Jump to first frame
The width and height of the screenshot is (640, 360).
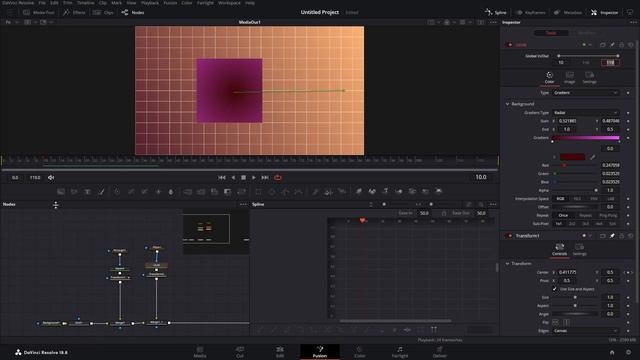(x=222, y=178)
